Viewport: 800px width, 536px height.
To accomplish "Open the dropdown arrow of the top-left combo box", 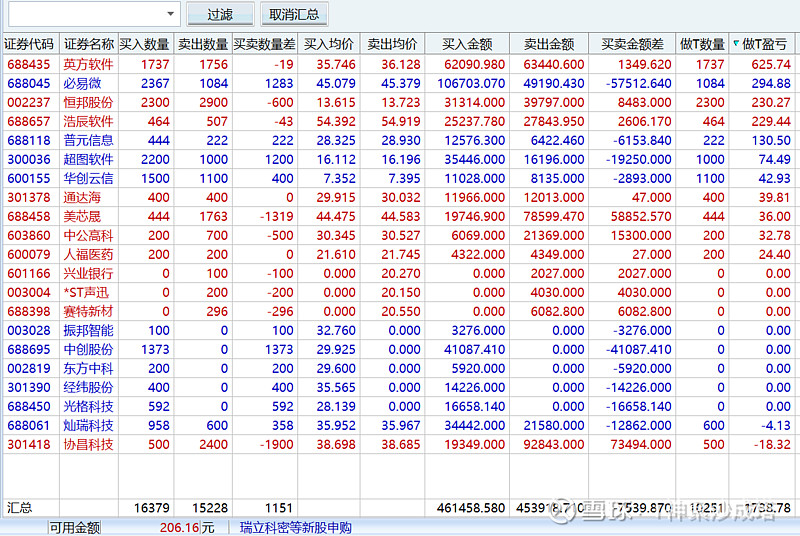I will pos(171,15).
